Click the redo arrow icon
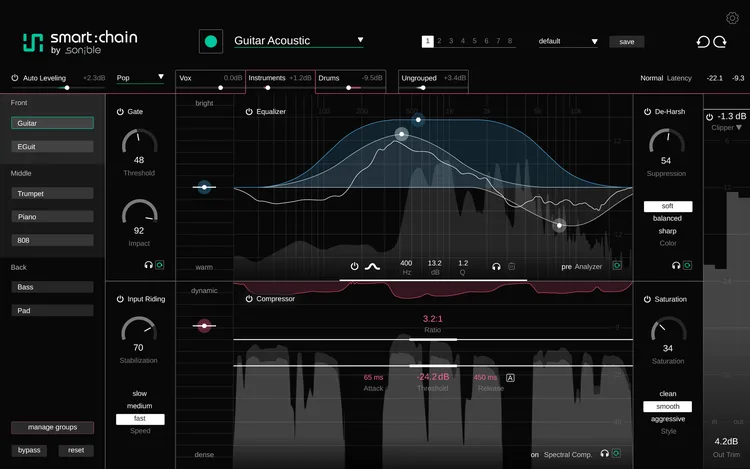Screen dimensions: 750x469 click(720, 42)
